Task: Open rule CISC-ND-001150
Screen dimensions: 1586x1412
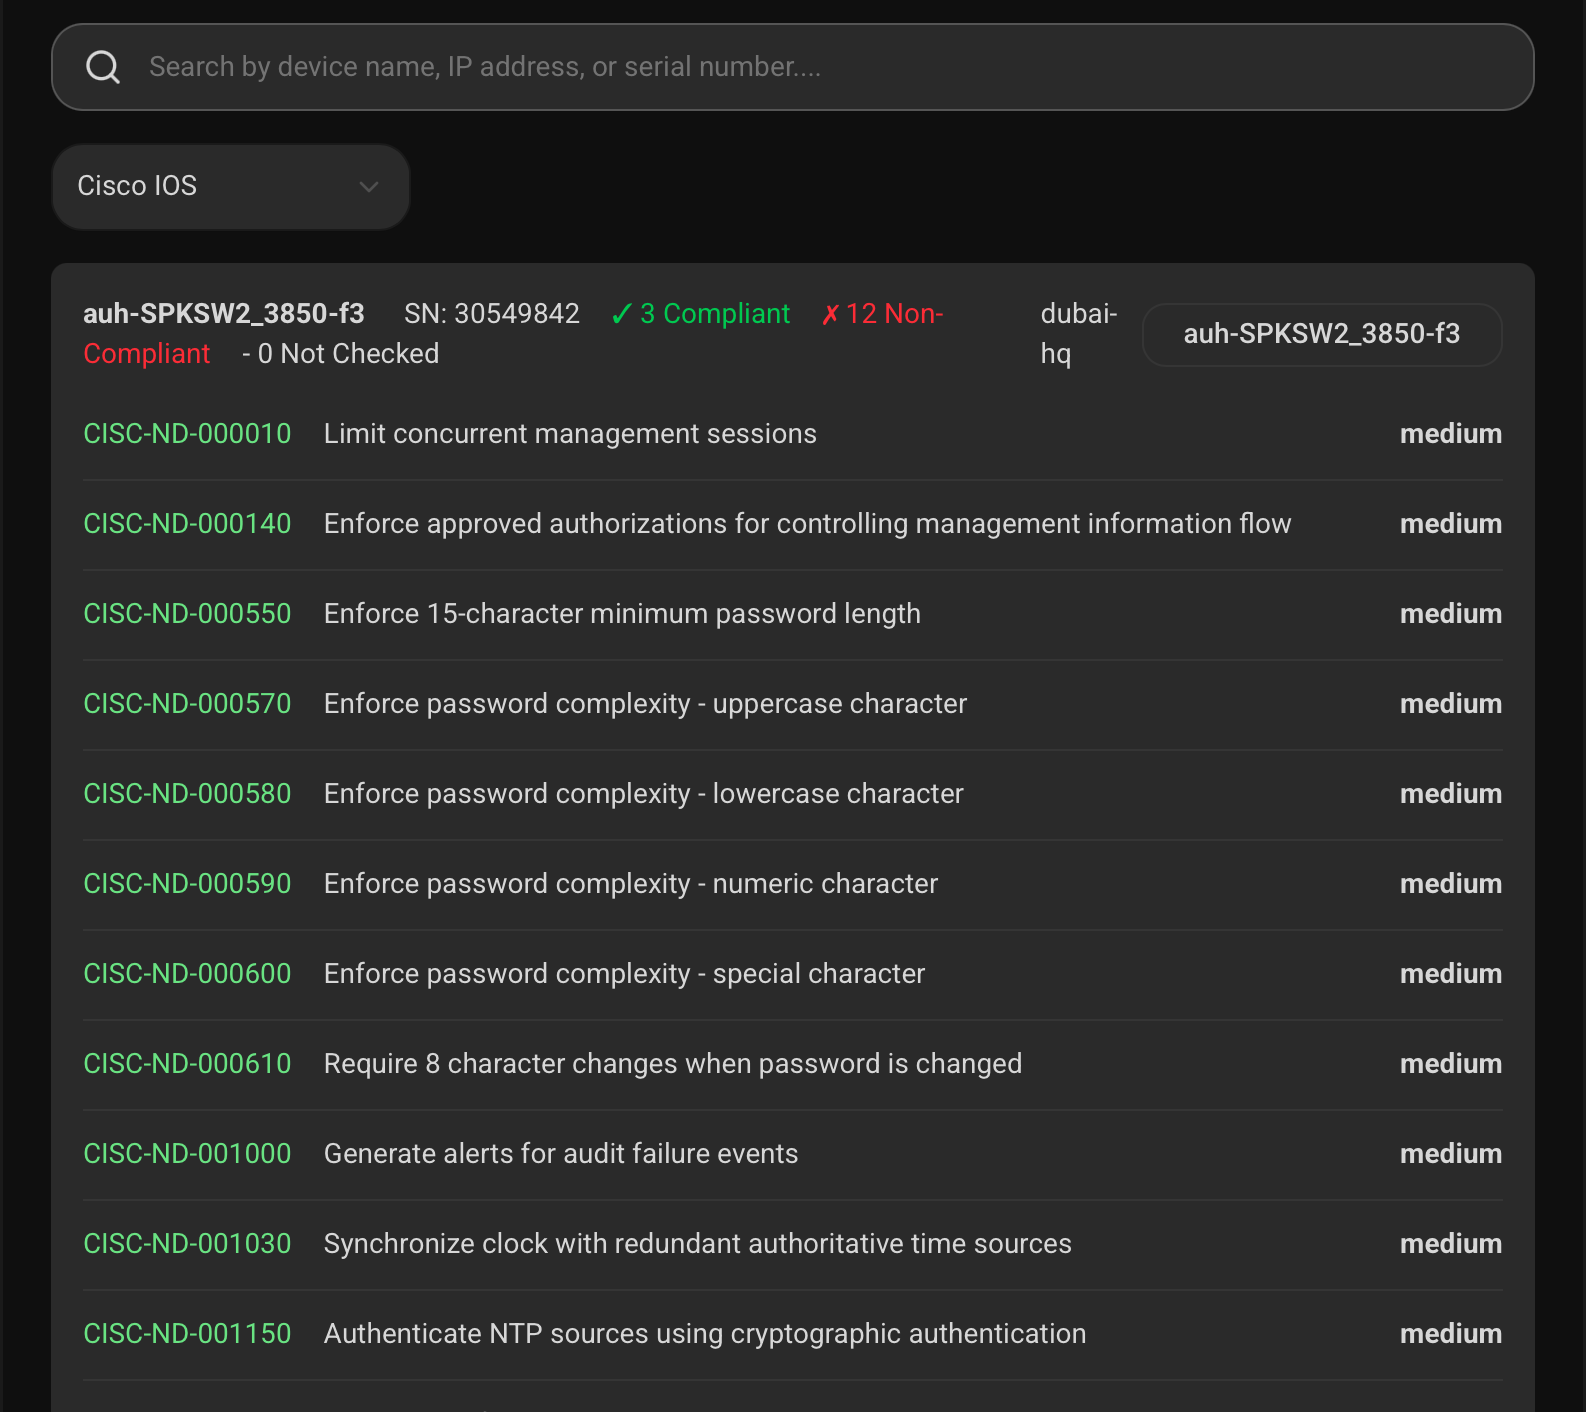Action: tap(187, 1334)
